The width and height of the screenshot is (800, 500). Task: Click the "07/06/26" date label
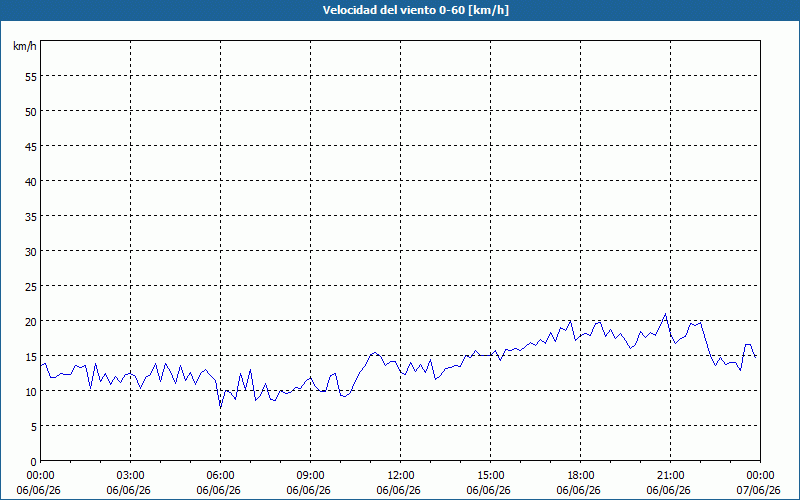[x=758, y=490]
